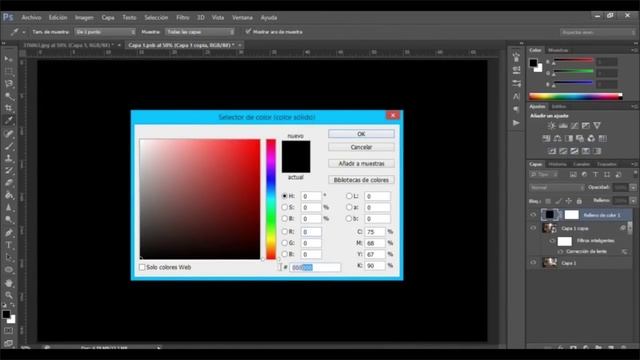
Task: Filter layers by type layers icon
Action: coord(596,175)
